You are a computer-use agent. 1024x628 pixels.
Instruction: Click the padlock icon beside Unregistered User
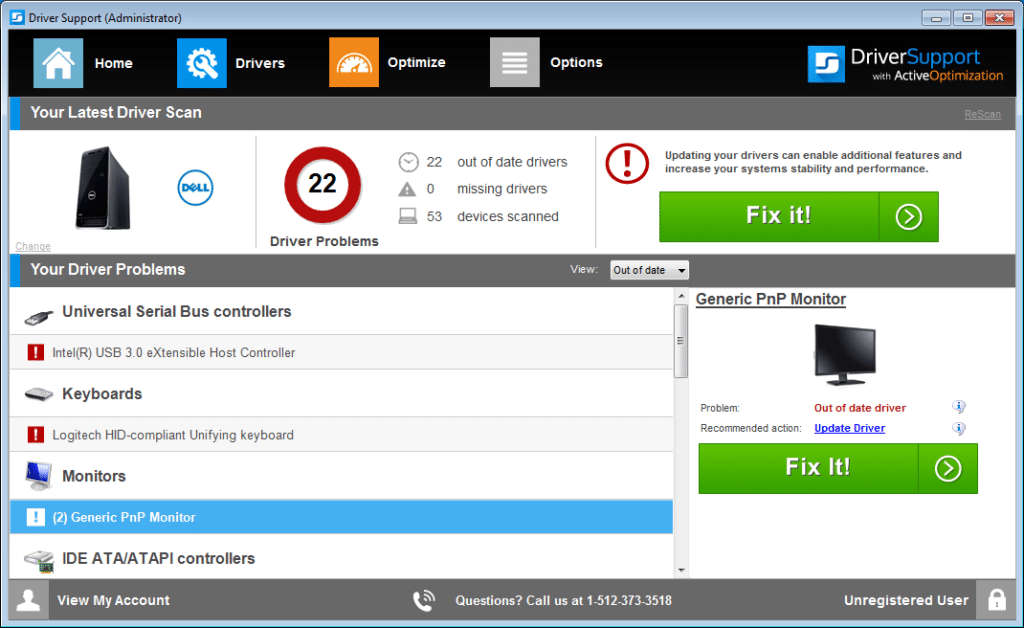pos(996,600)
